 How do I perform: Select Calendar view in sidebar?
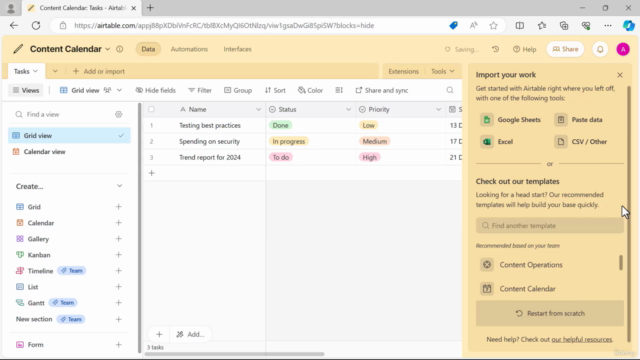pos(69,151)
